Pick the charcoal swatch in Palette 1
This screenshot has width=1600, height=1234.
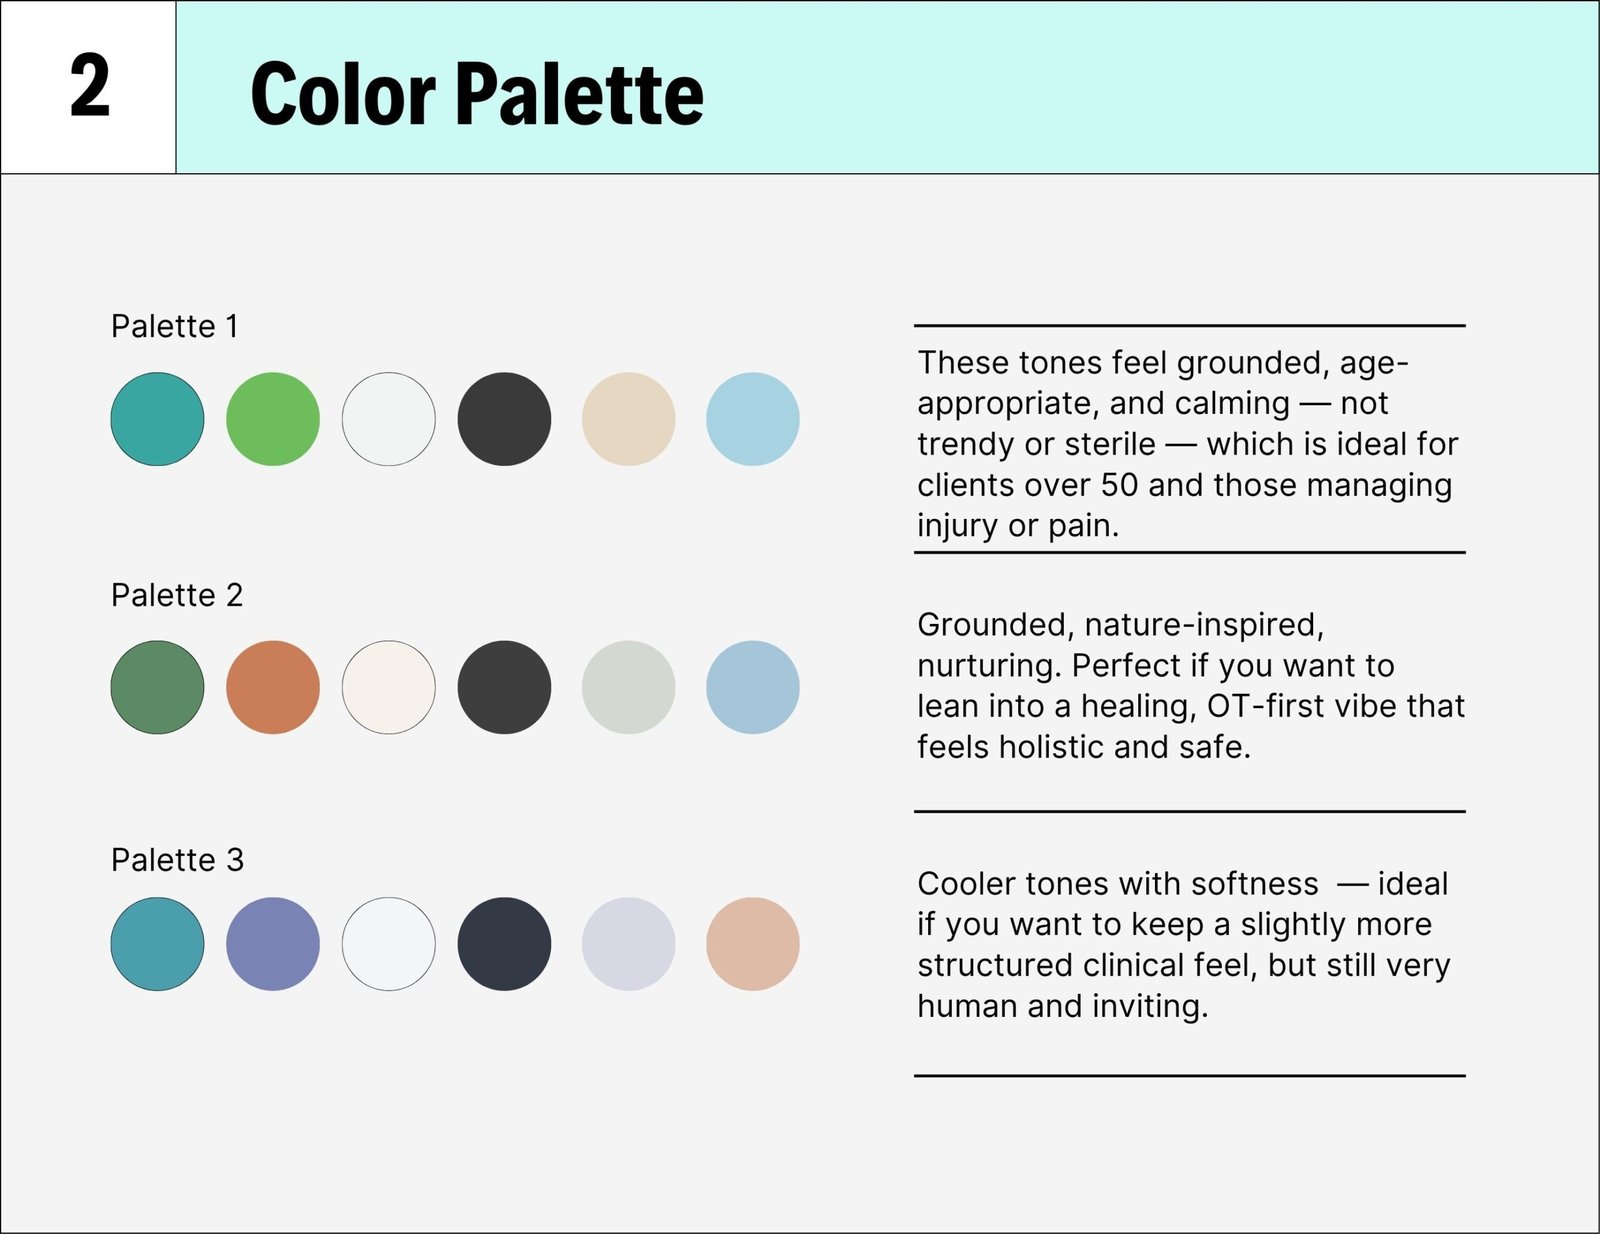click(x=504, y=419)
